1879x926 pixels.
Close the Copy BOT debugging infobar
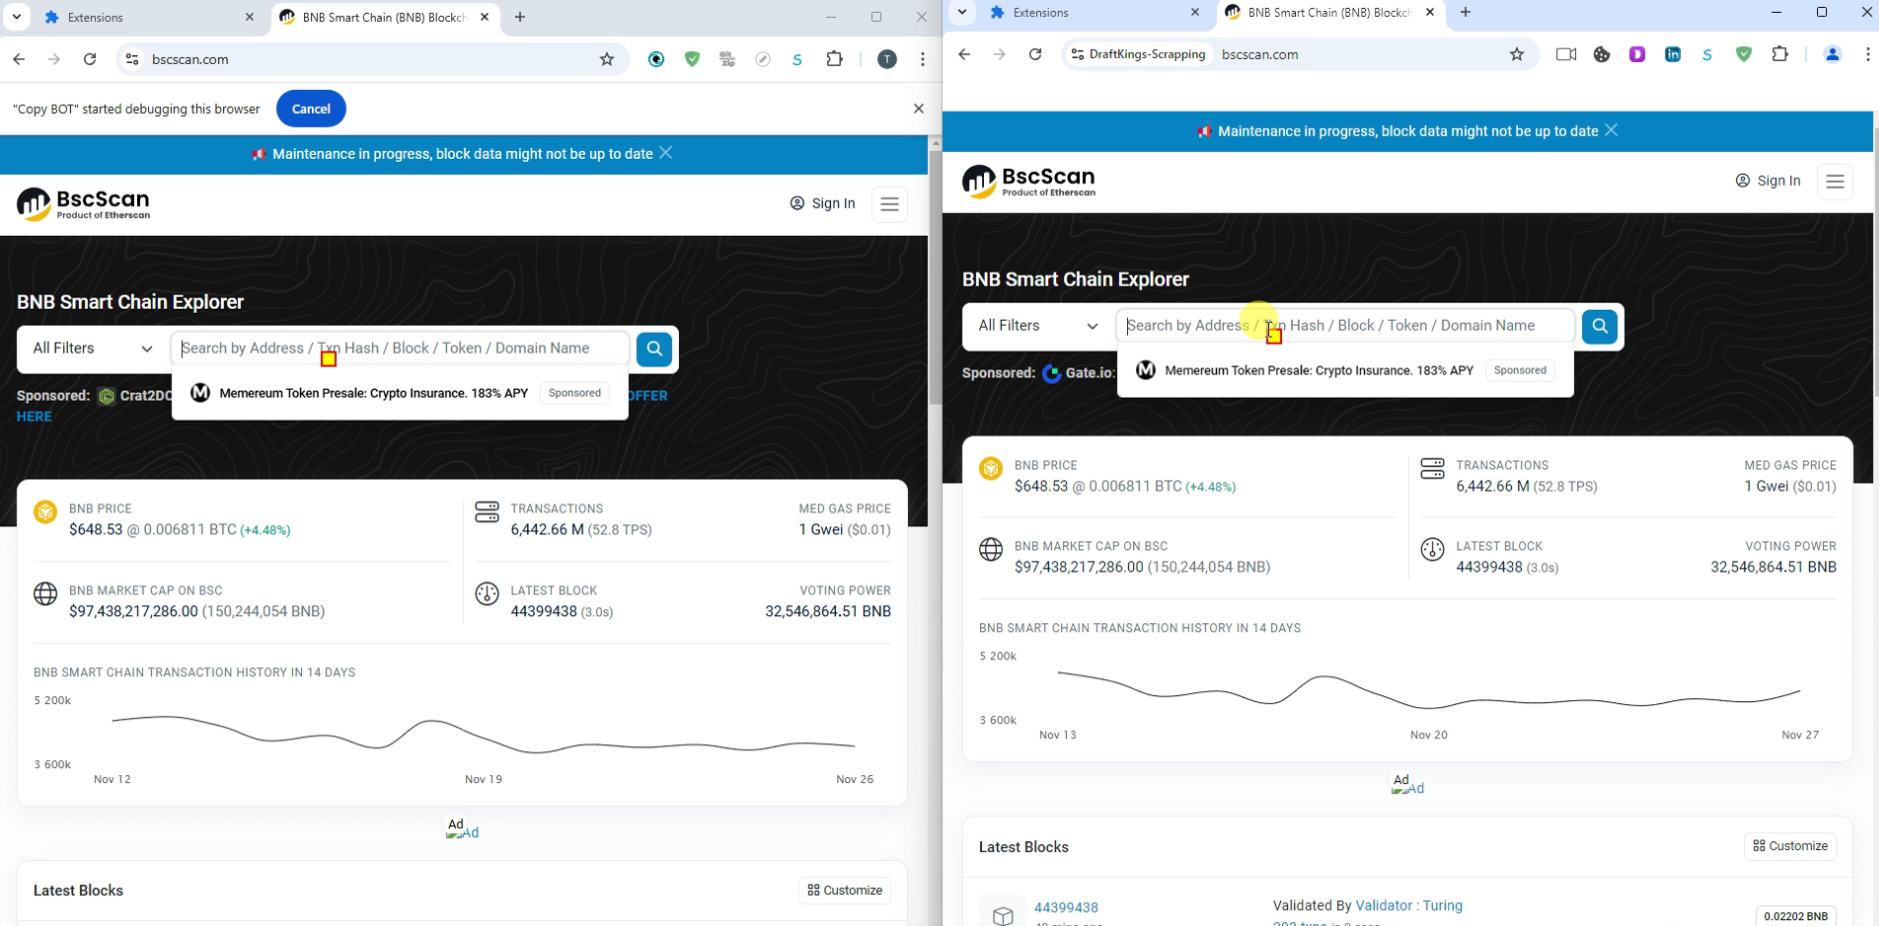point(919,108)
